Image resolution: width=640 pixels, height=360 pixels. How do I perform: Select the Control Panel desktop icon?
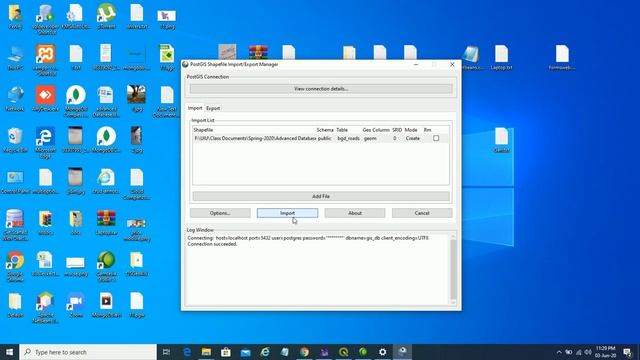coord(15,181)
